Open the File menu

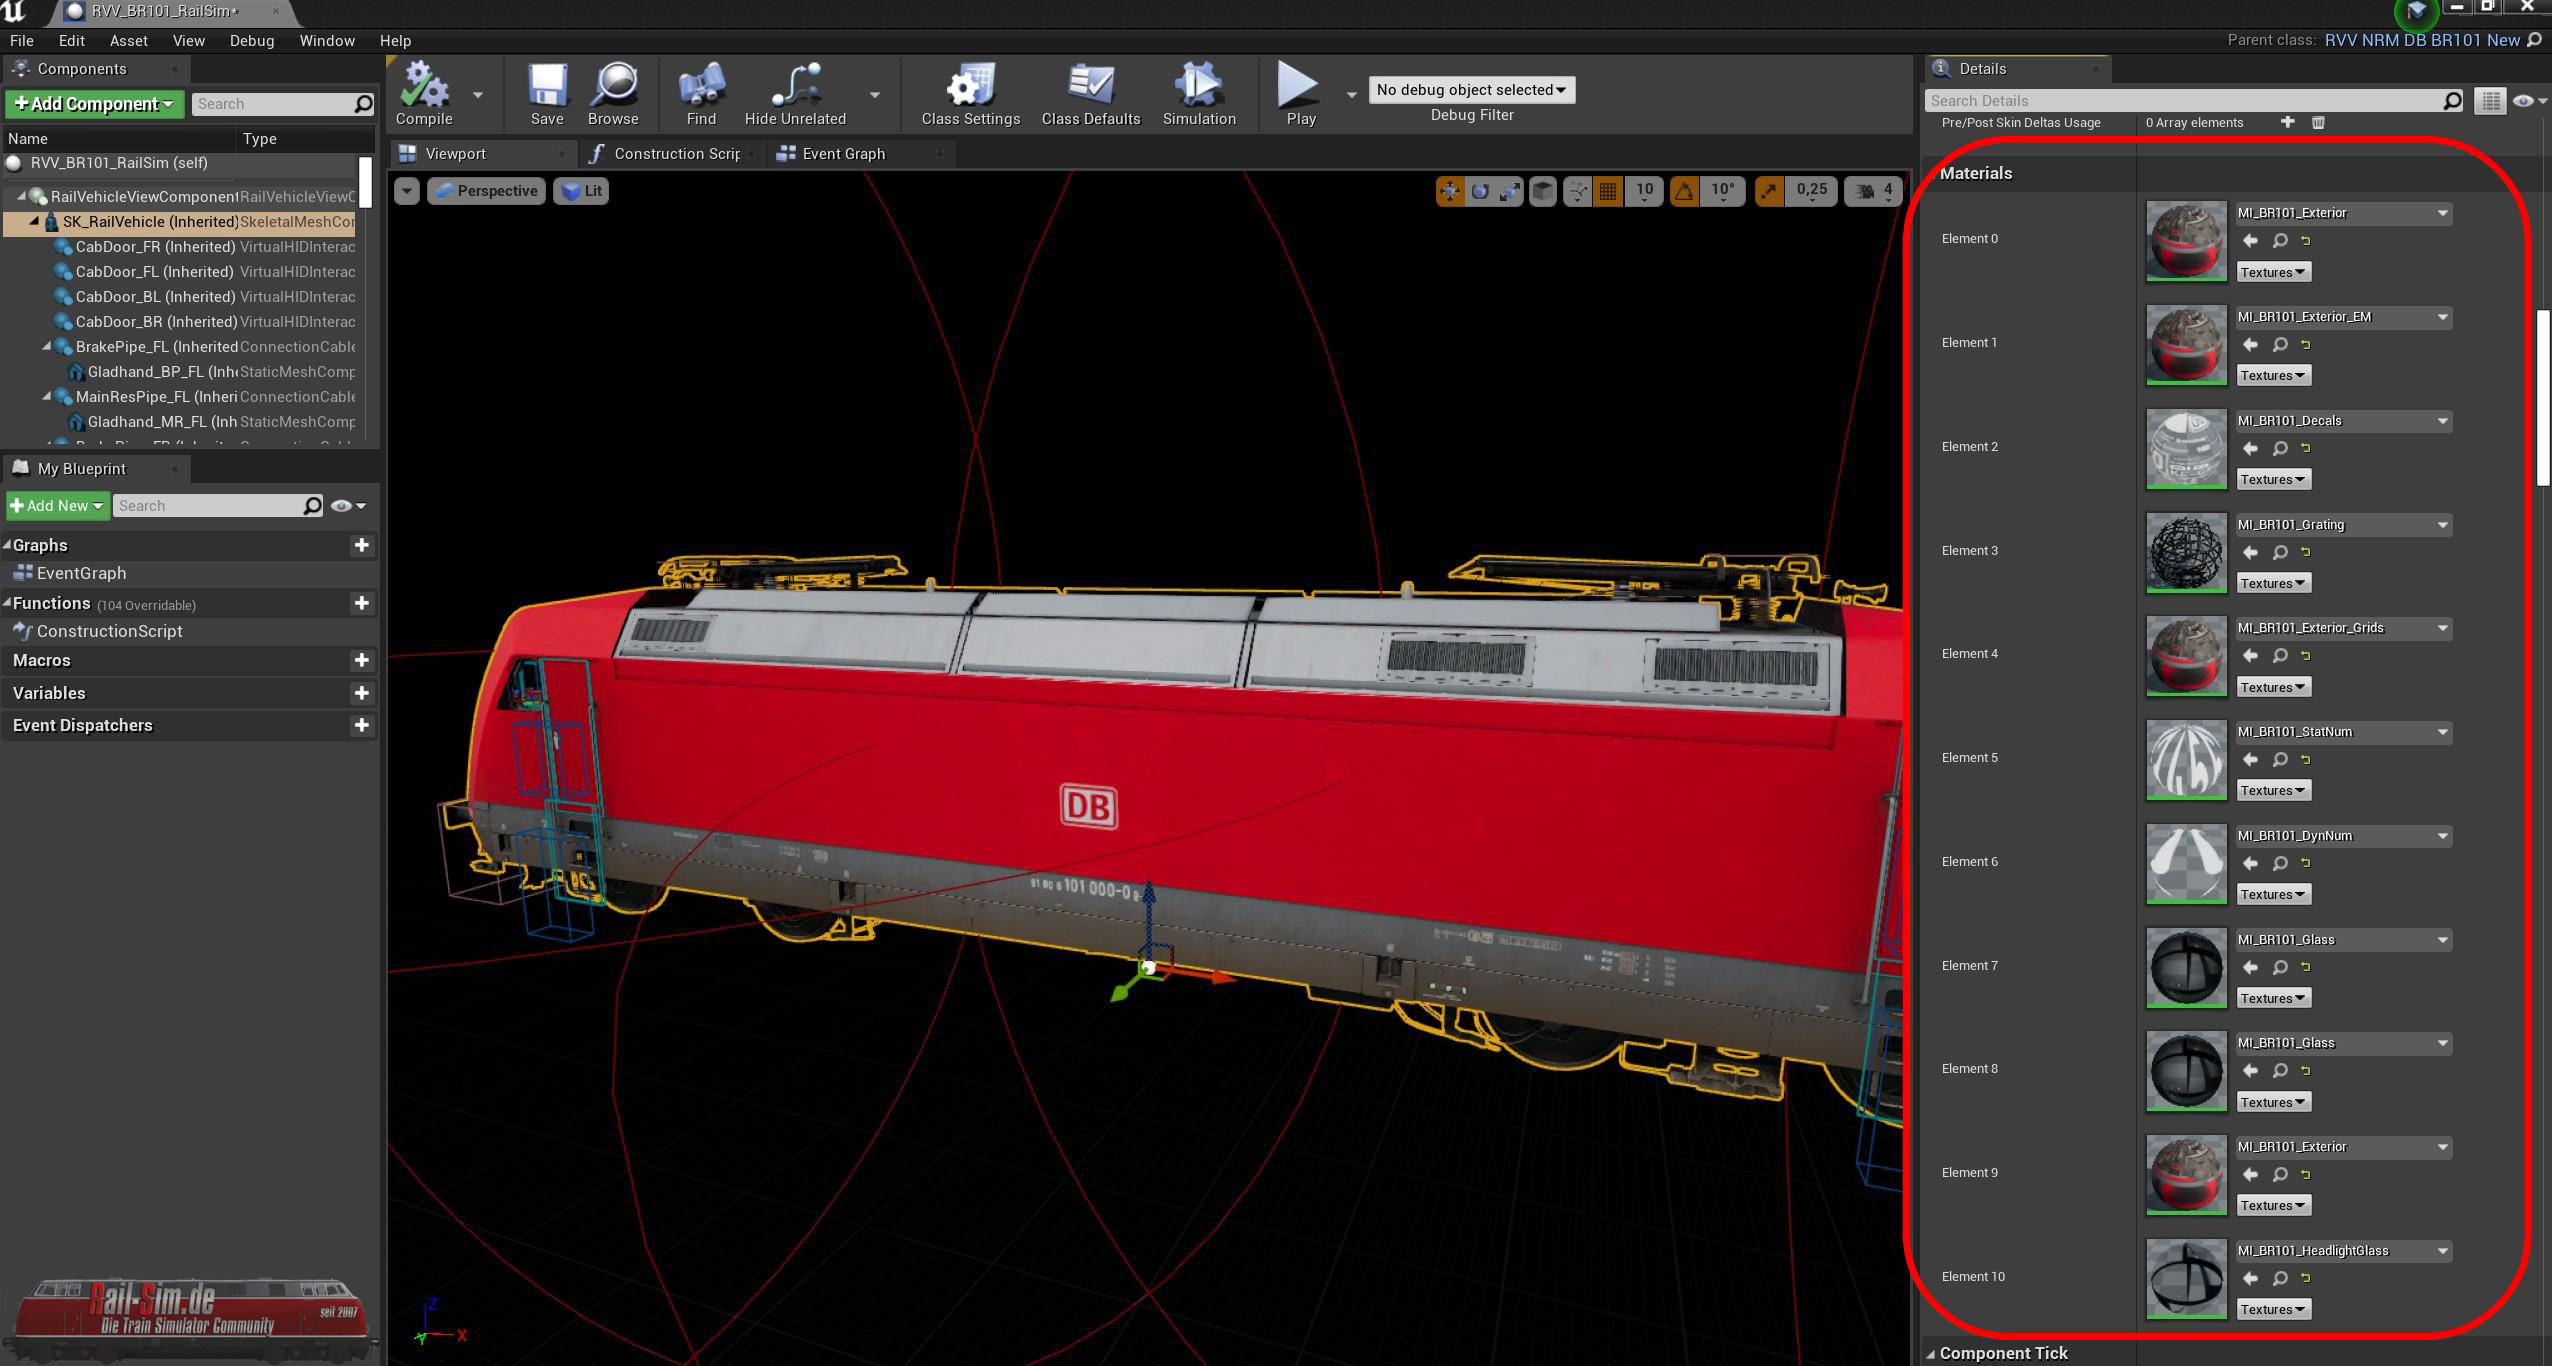click(21, 41)
